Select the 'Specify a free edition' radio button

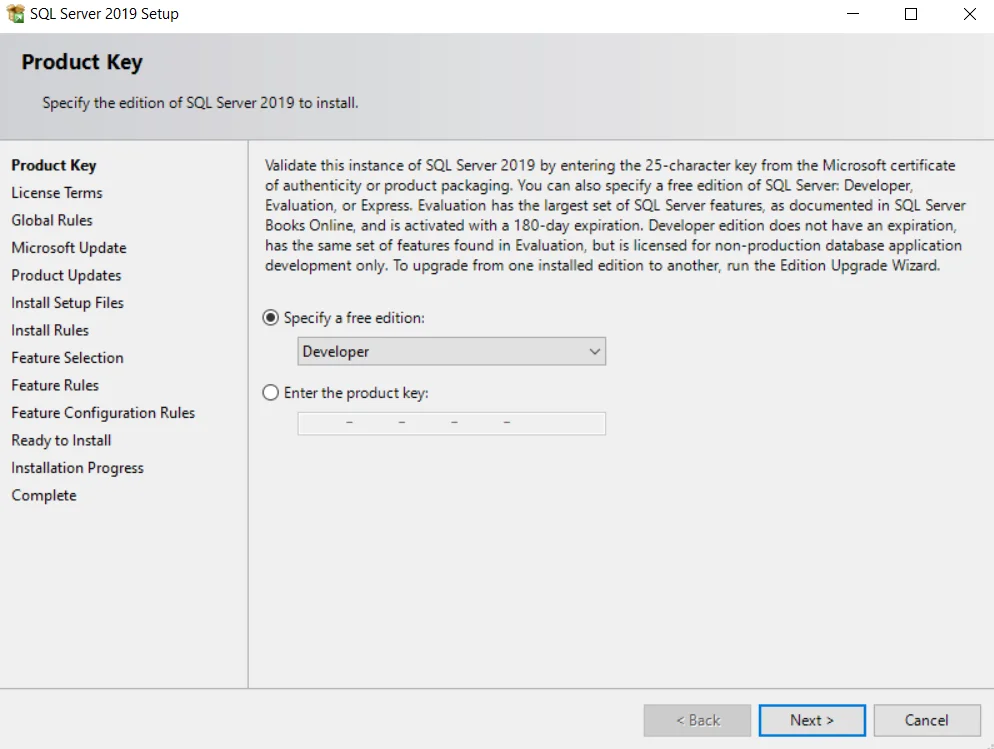pyautogui.click(x=271, y=318)
